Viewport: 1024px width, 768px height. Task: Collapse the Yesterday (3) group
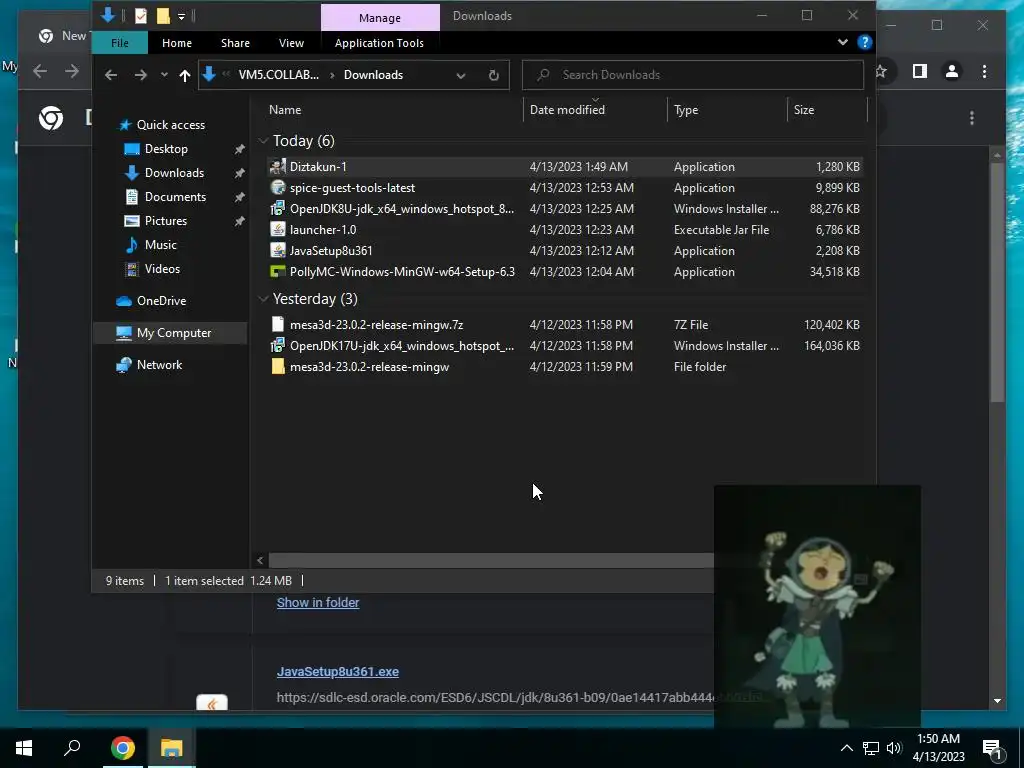pyautogui.click(x=263, y=298)
